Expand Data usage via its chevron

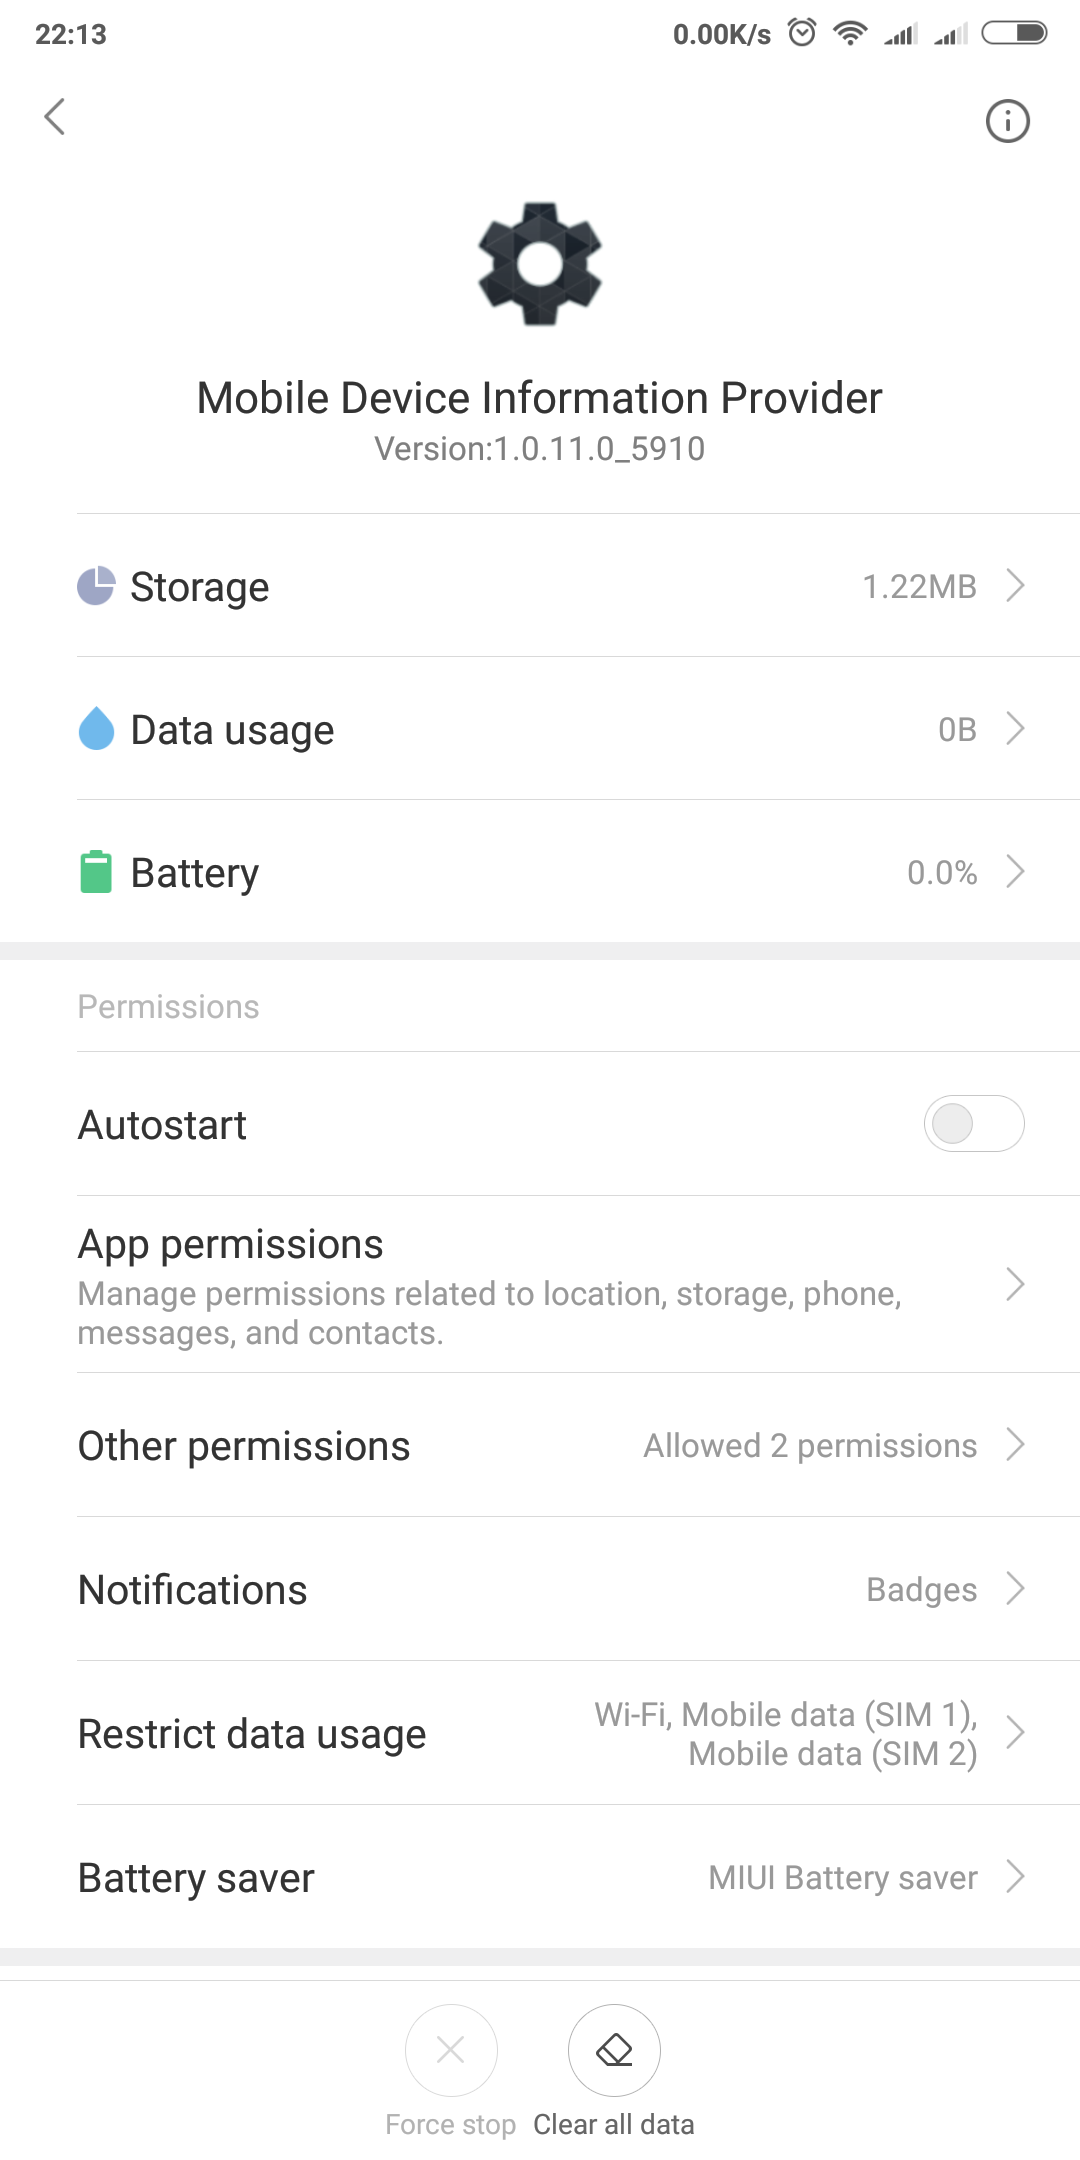[1015, 729]
